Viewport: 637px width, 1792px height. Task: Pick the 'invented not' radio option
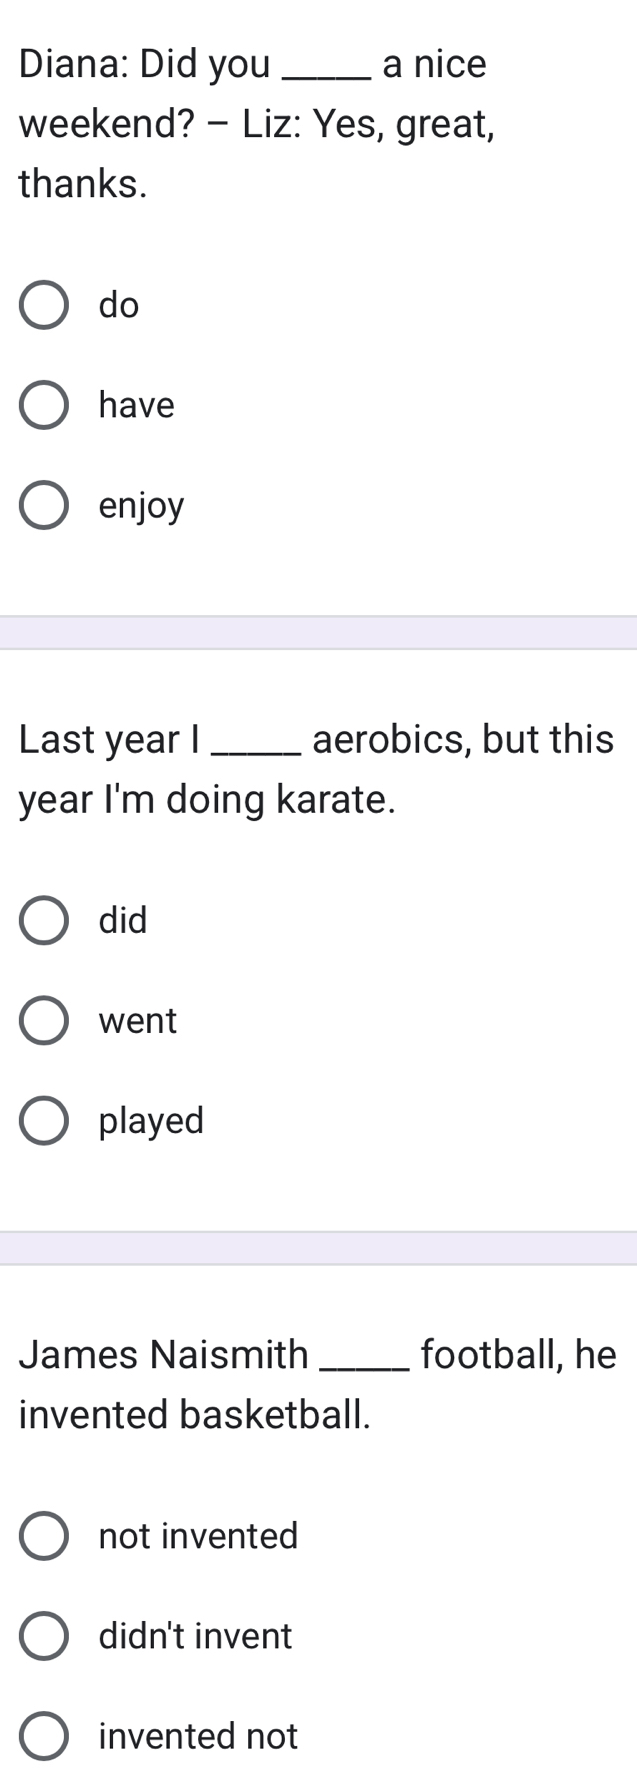click(x=44, y=1737)
